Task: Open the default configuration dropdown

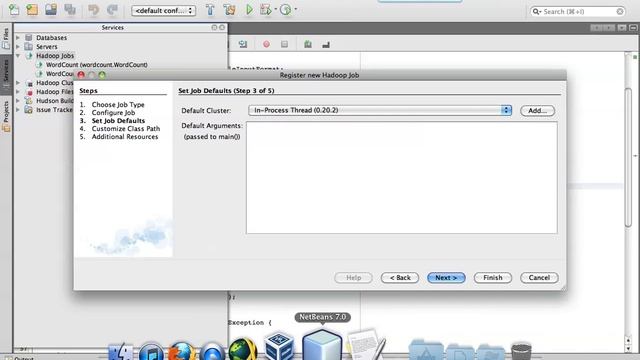Action: (163, 11)
